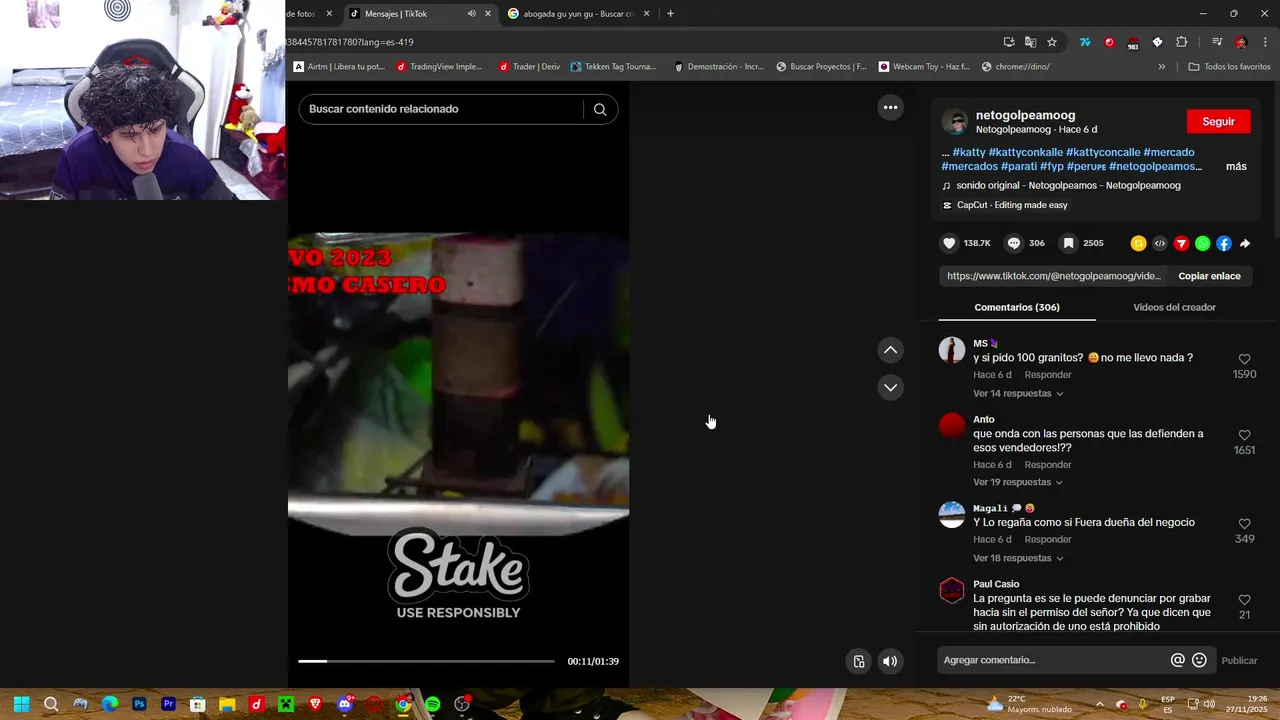Select the 'Comentarios (306)' tab
The image size is (1280, 720).
pyautogui.click(x=1017, y=307)
